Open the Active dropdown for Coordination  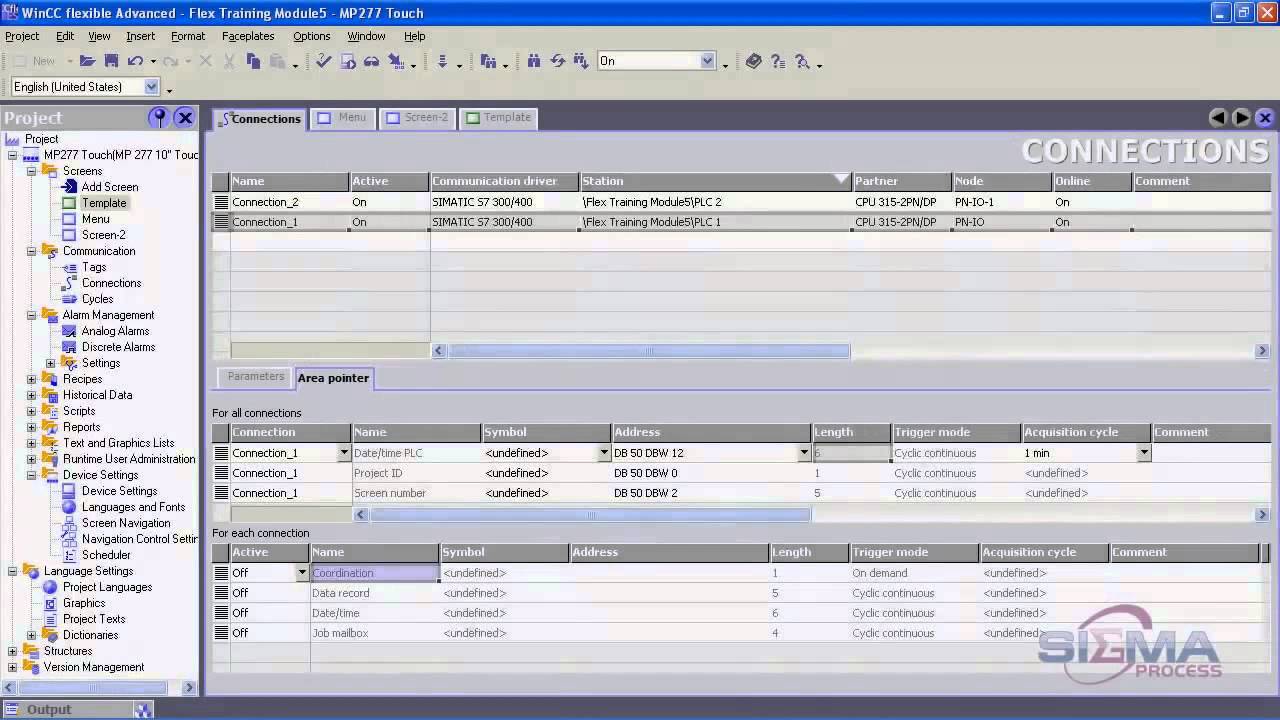(302, 573)
